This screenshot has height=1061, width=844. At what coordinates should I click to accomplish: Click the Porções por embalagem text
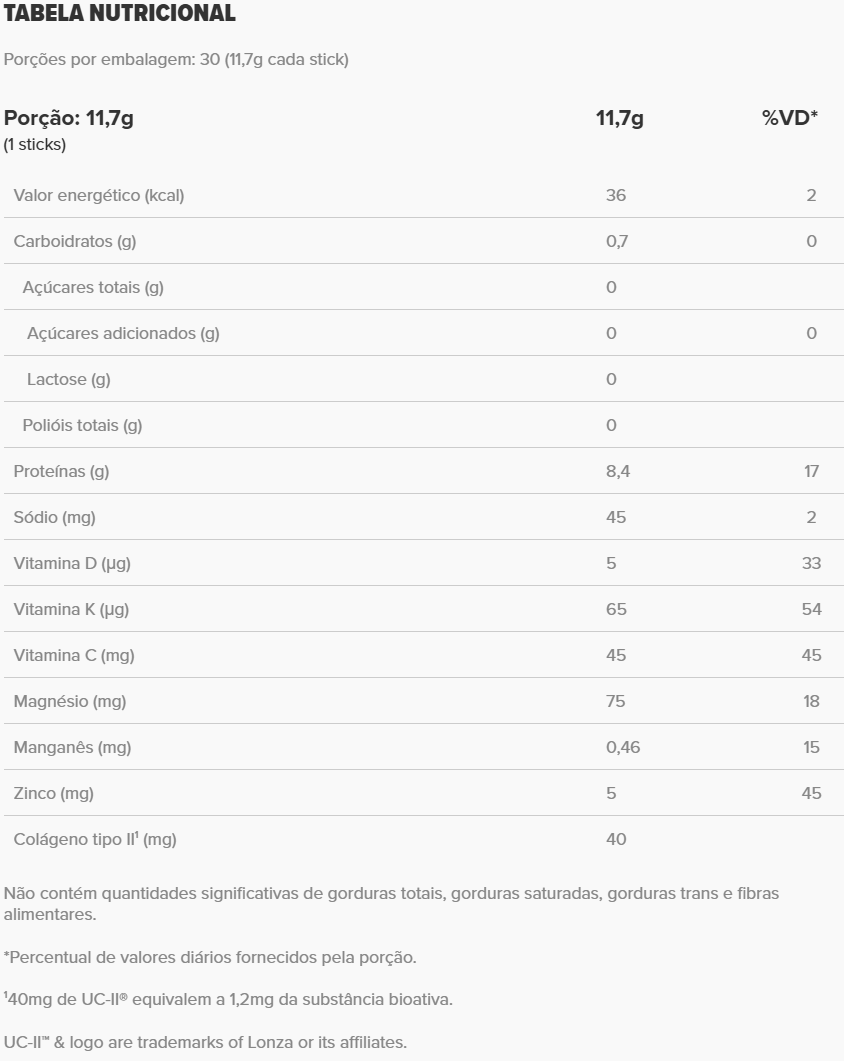tap(176, 60)
